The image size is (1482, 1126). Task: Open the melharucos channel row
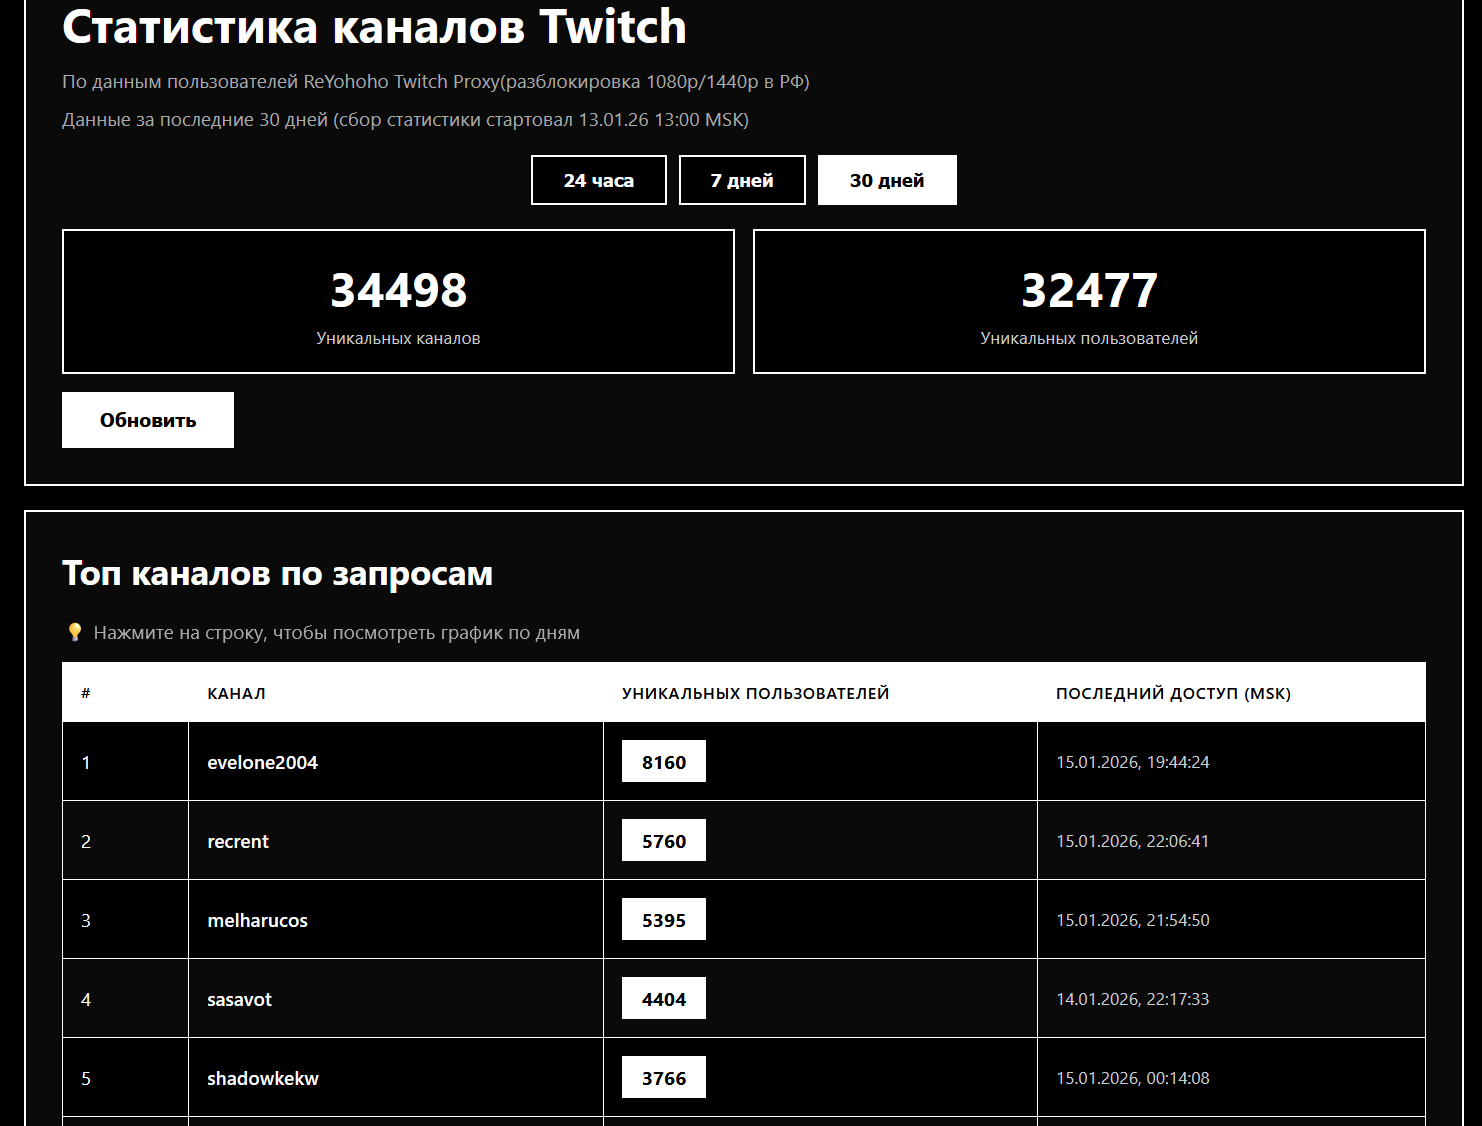tap(744, 920)
